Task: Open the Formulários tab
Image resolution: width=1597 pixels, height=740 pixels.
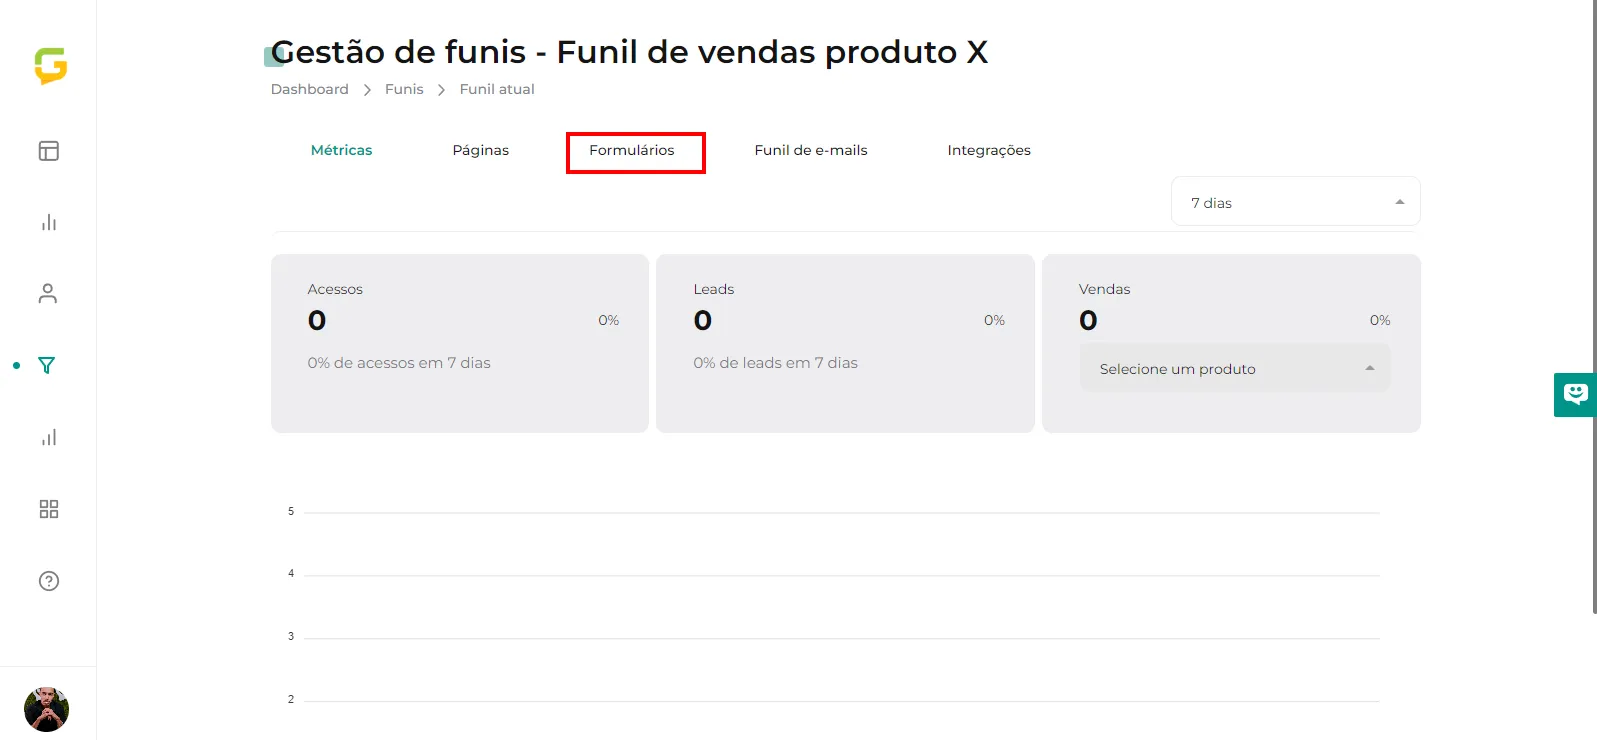Action: click(x=632, y=150)
